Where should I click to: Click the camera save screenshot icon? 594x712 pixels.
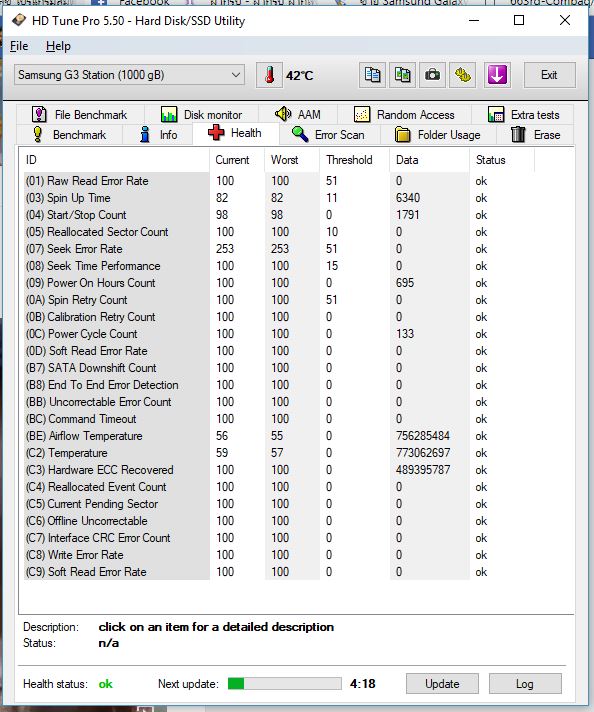pos(432,75)
